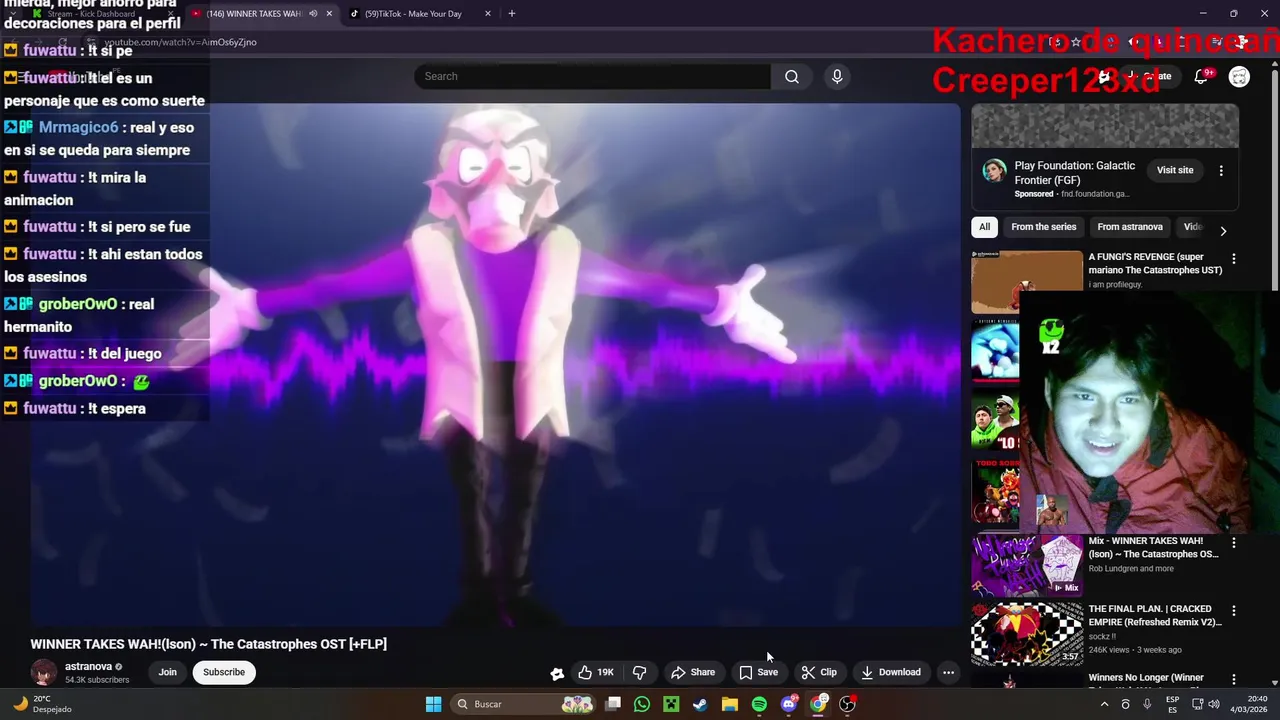Viewport: 1280px width, 720px height.
Task: Open options for Winners No Longer video
Action: point(1233,680)
